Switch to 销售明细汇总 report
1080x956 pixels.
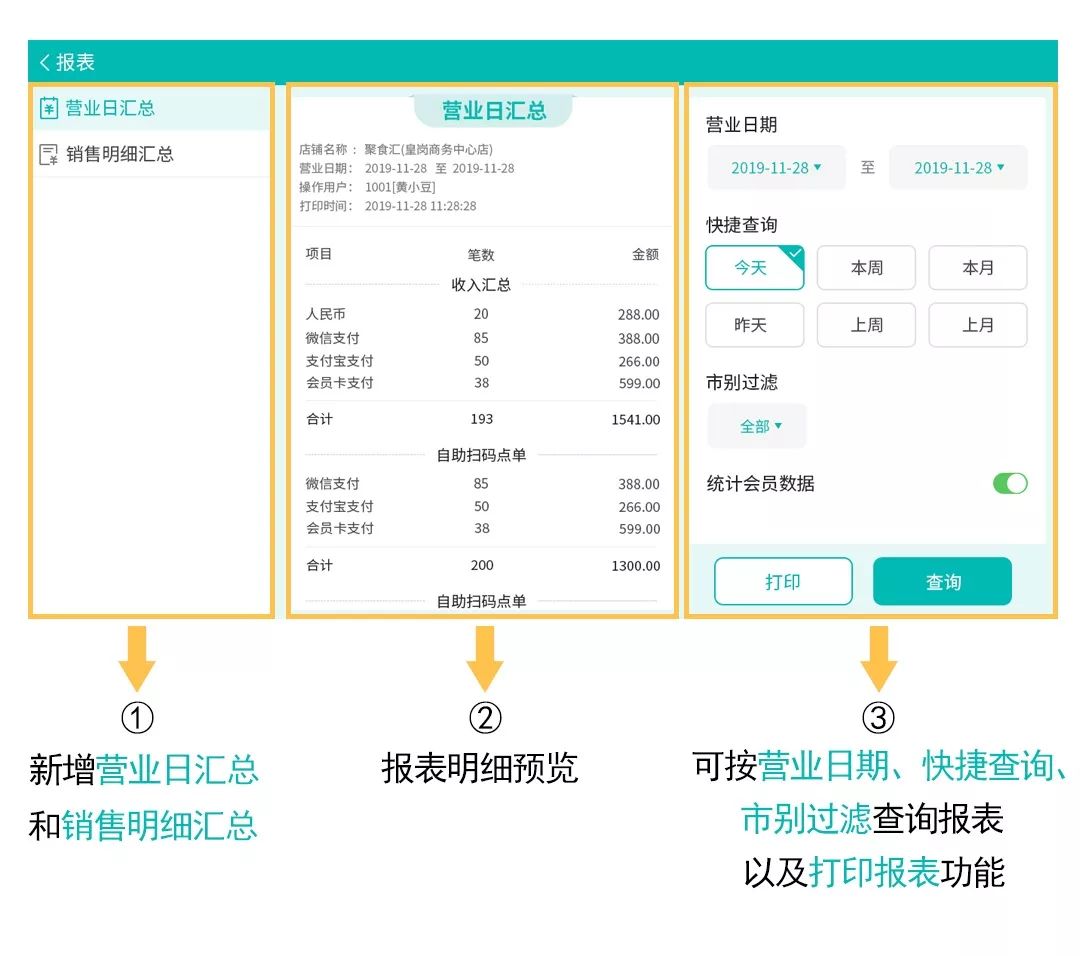click(120, 154)
